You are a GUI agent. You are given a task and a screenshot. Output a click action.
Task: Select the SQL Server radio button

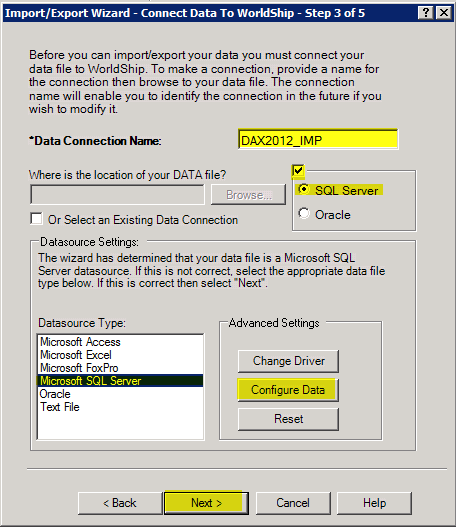304,190
